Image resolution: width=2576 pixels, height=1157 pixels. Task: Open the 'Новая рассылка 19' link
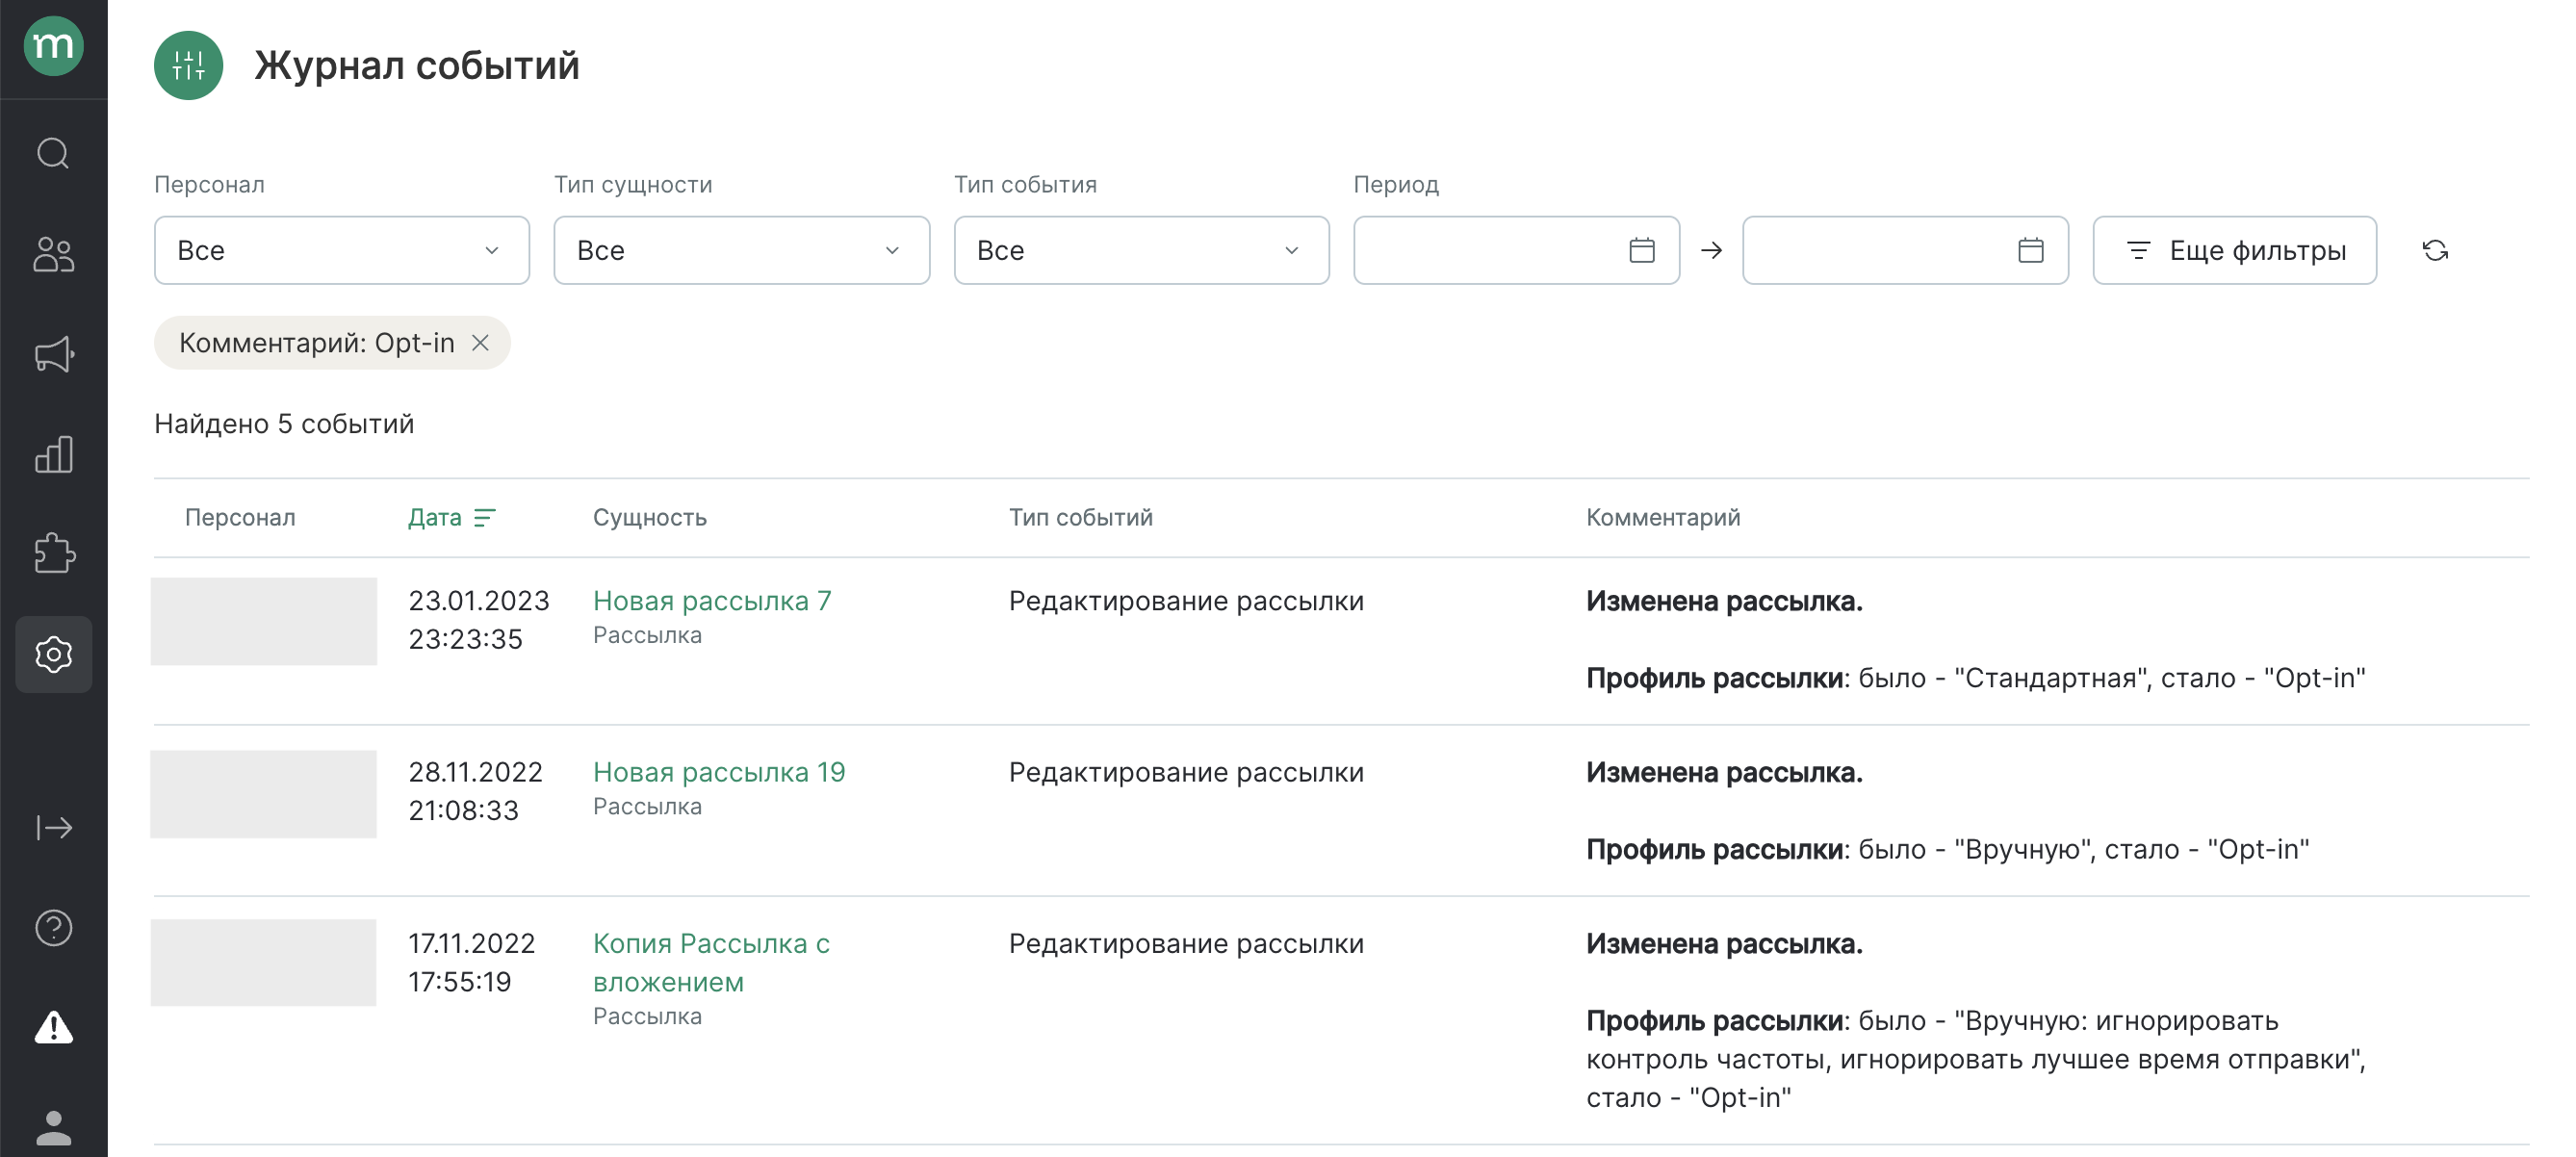pos(719,772)
